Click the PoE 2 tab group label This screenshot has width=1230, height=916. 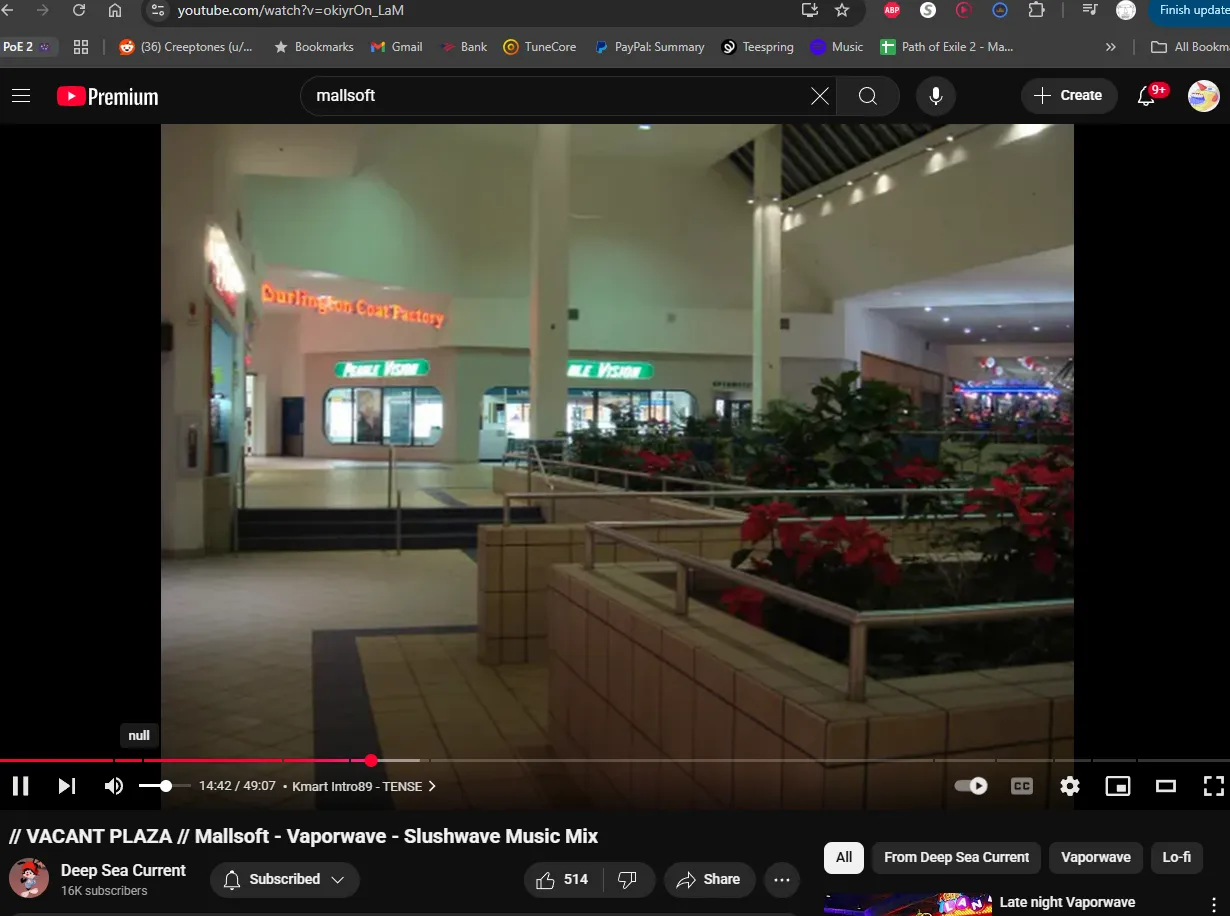click(28, 47)
